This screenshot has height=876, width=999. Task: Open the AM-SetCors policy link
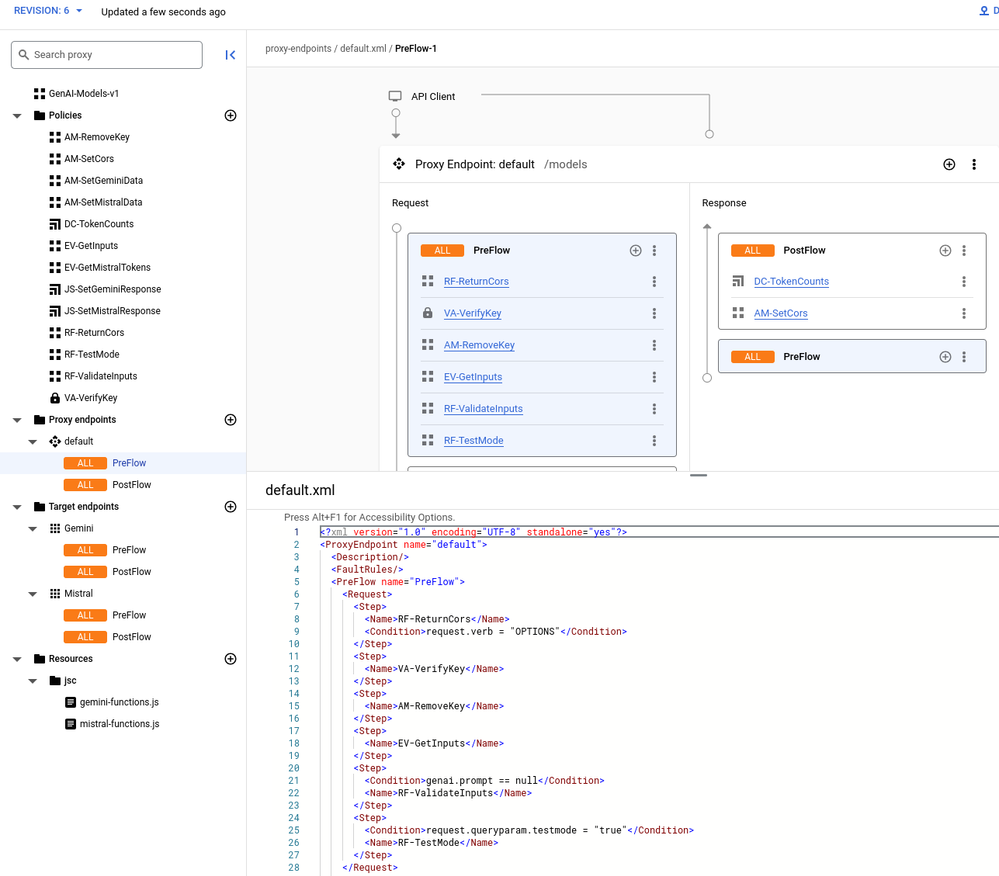pos(780,313)
